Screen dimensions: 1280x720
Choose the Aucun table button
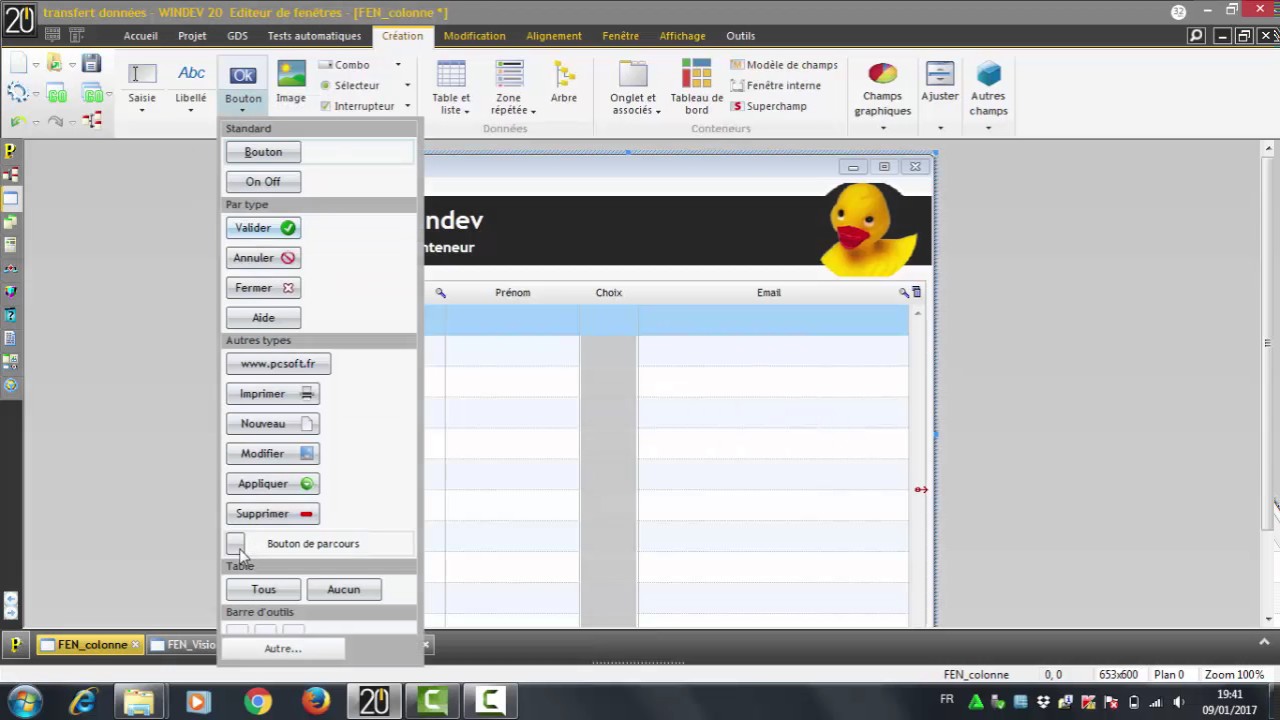[343, 590]
